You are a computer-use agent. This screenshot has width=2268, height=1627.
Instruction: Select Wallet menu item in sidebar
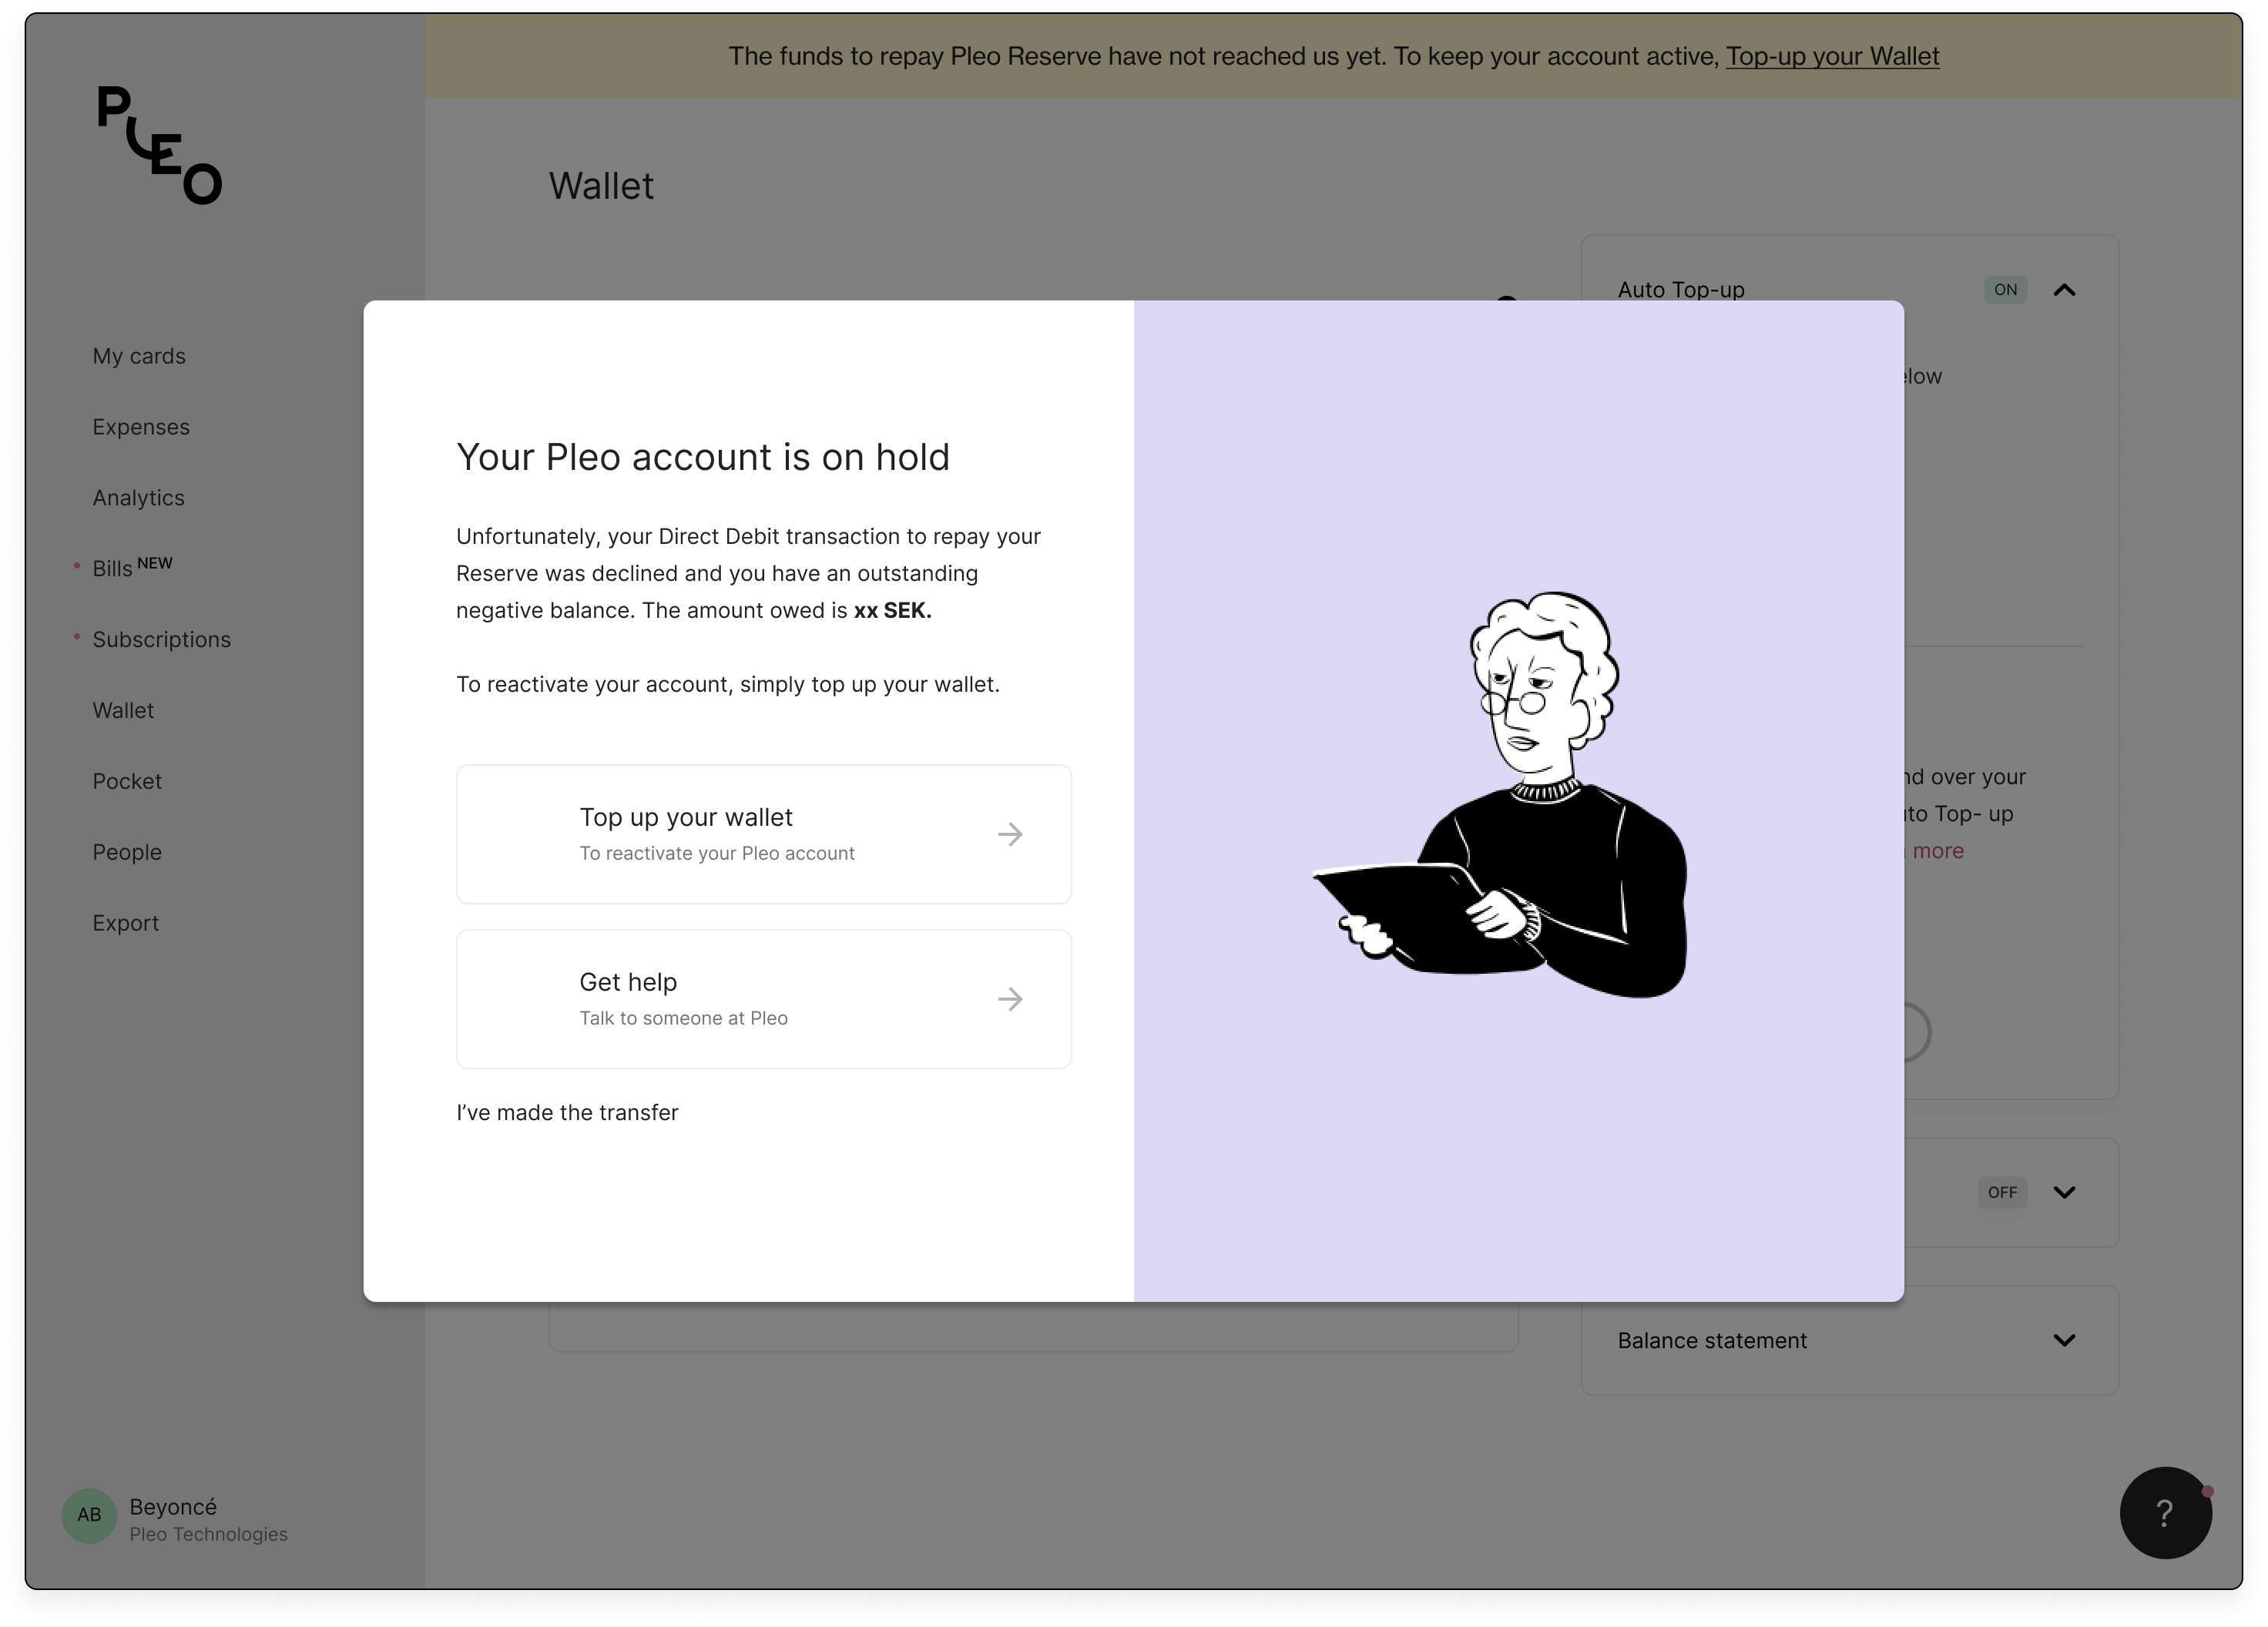tap(123, 710)
